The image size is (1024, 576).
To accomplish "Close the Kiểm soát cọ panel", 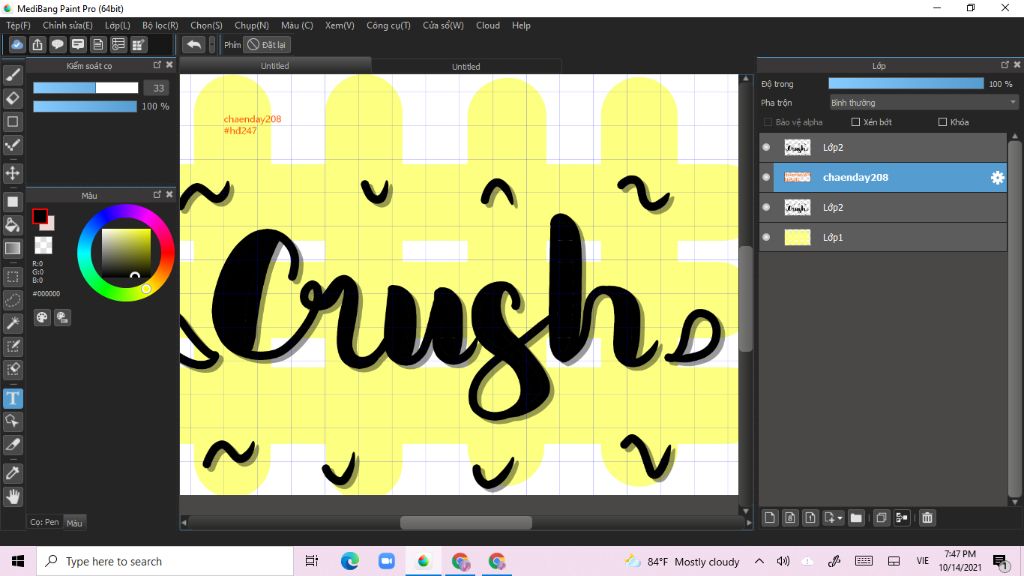I will [169, 65].
